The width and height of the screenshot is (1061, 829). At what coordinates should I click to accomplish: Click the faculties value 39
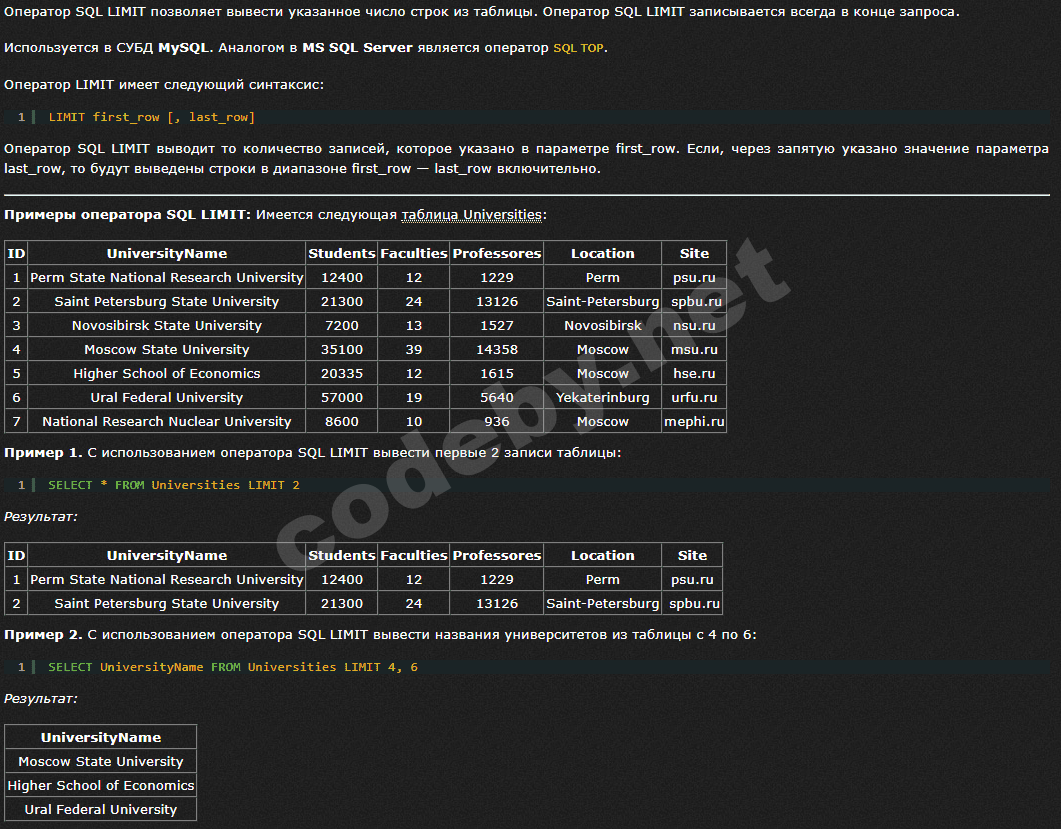click(413, 350)
